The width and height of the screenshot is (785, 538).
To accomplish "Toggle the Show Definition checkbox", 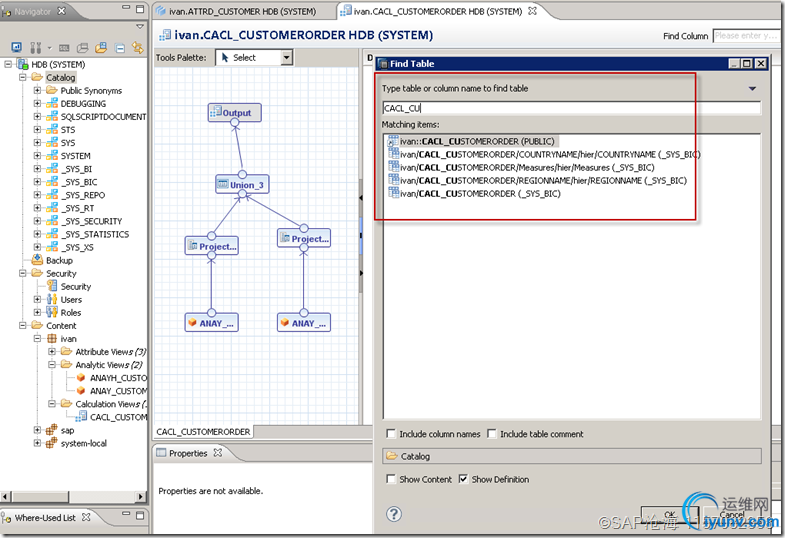I will coord(463,479).
